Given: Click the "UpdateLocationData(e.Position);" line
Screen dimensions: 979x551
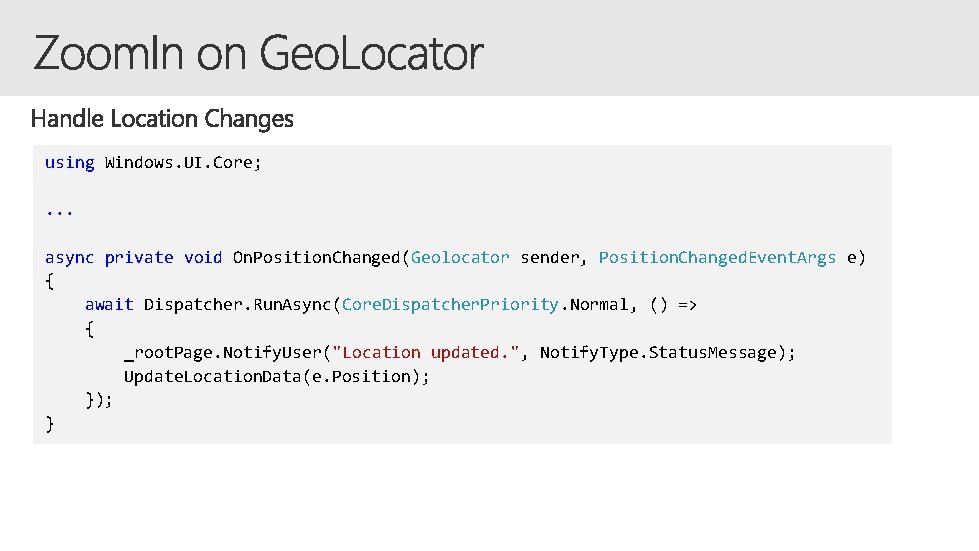Looking at the screenshot, I should coord(277,376).
